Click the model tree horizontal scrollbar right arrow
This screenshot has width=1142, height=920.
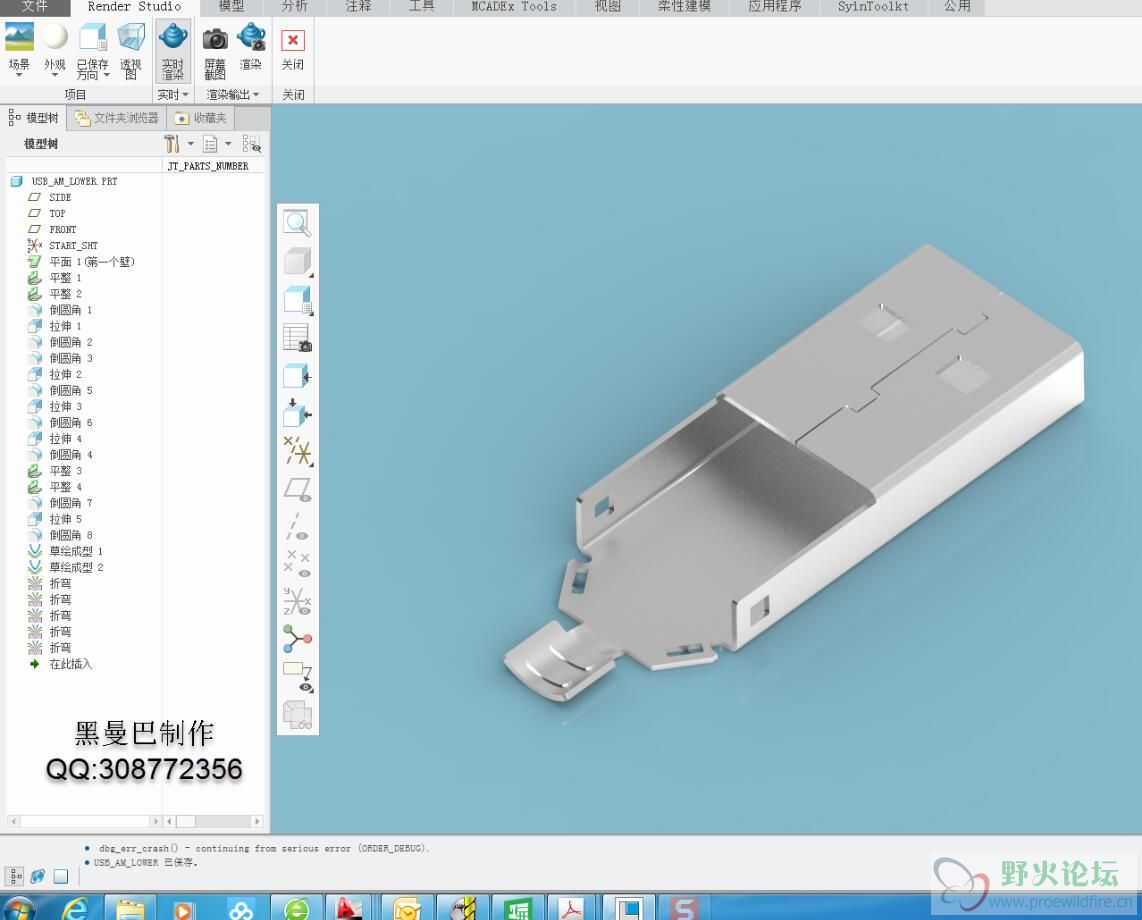pos(155,821)
